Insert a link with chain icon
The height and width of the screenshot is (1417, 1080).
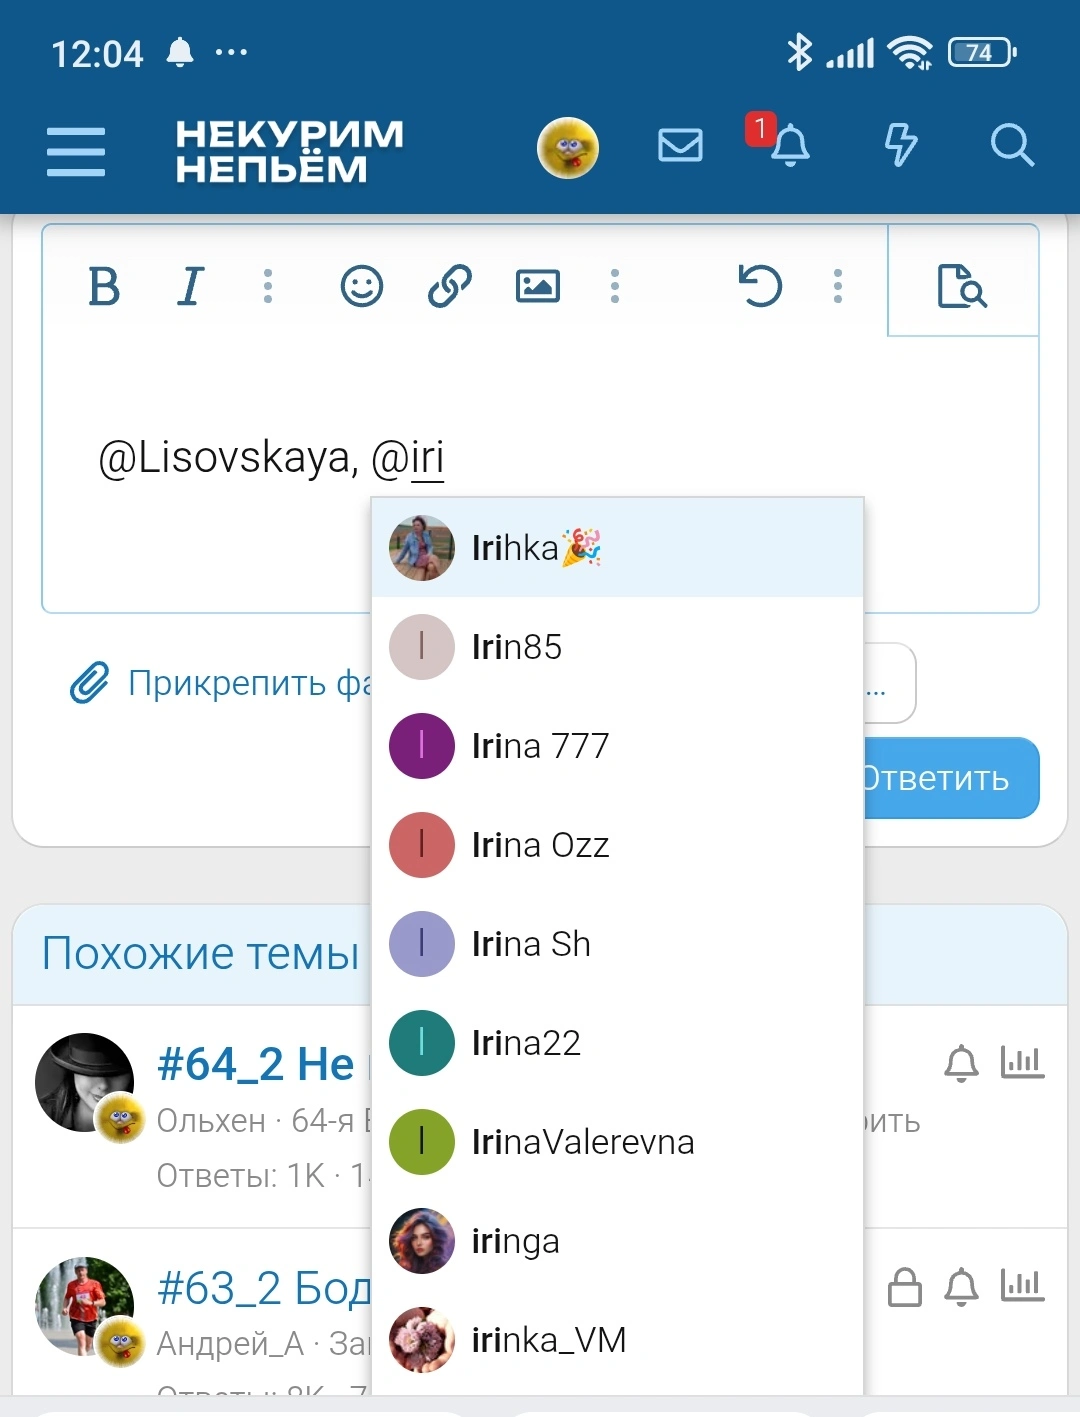point(450,286)
